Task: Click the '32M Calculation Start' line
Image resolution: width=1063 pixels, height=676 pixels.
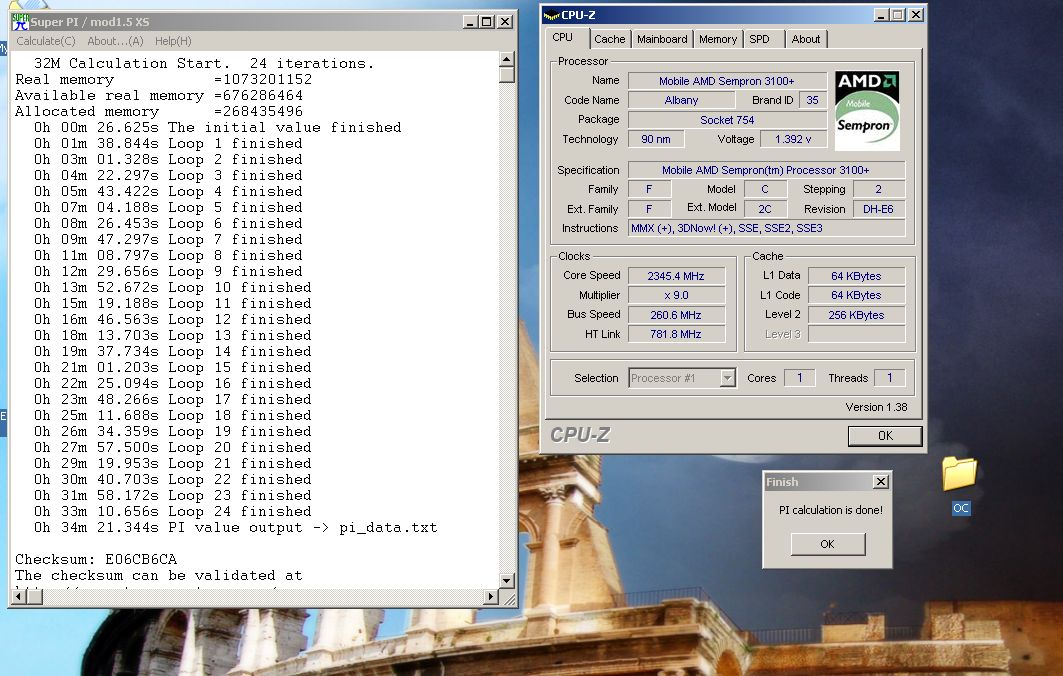Action: (204, 64)
